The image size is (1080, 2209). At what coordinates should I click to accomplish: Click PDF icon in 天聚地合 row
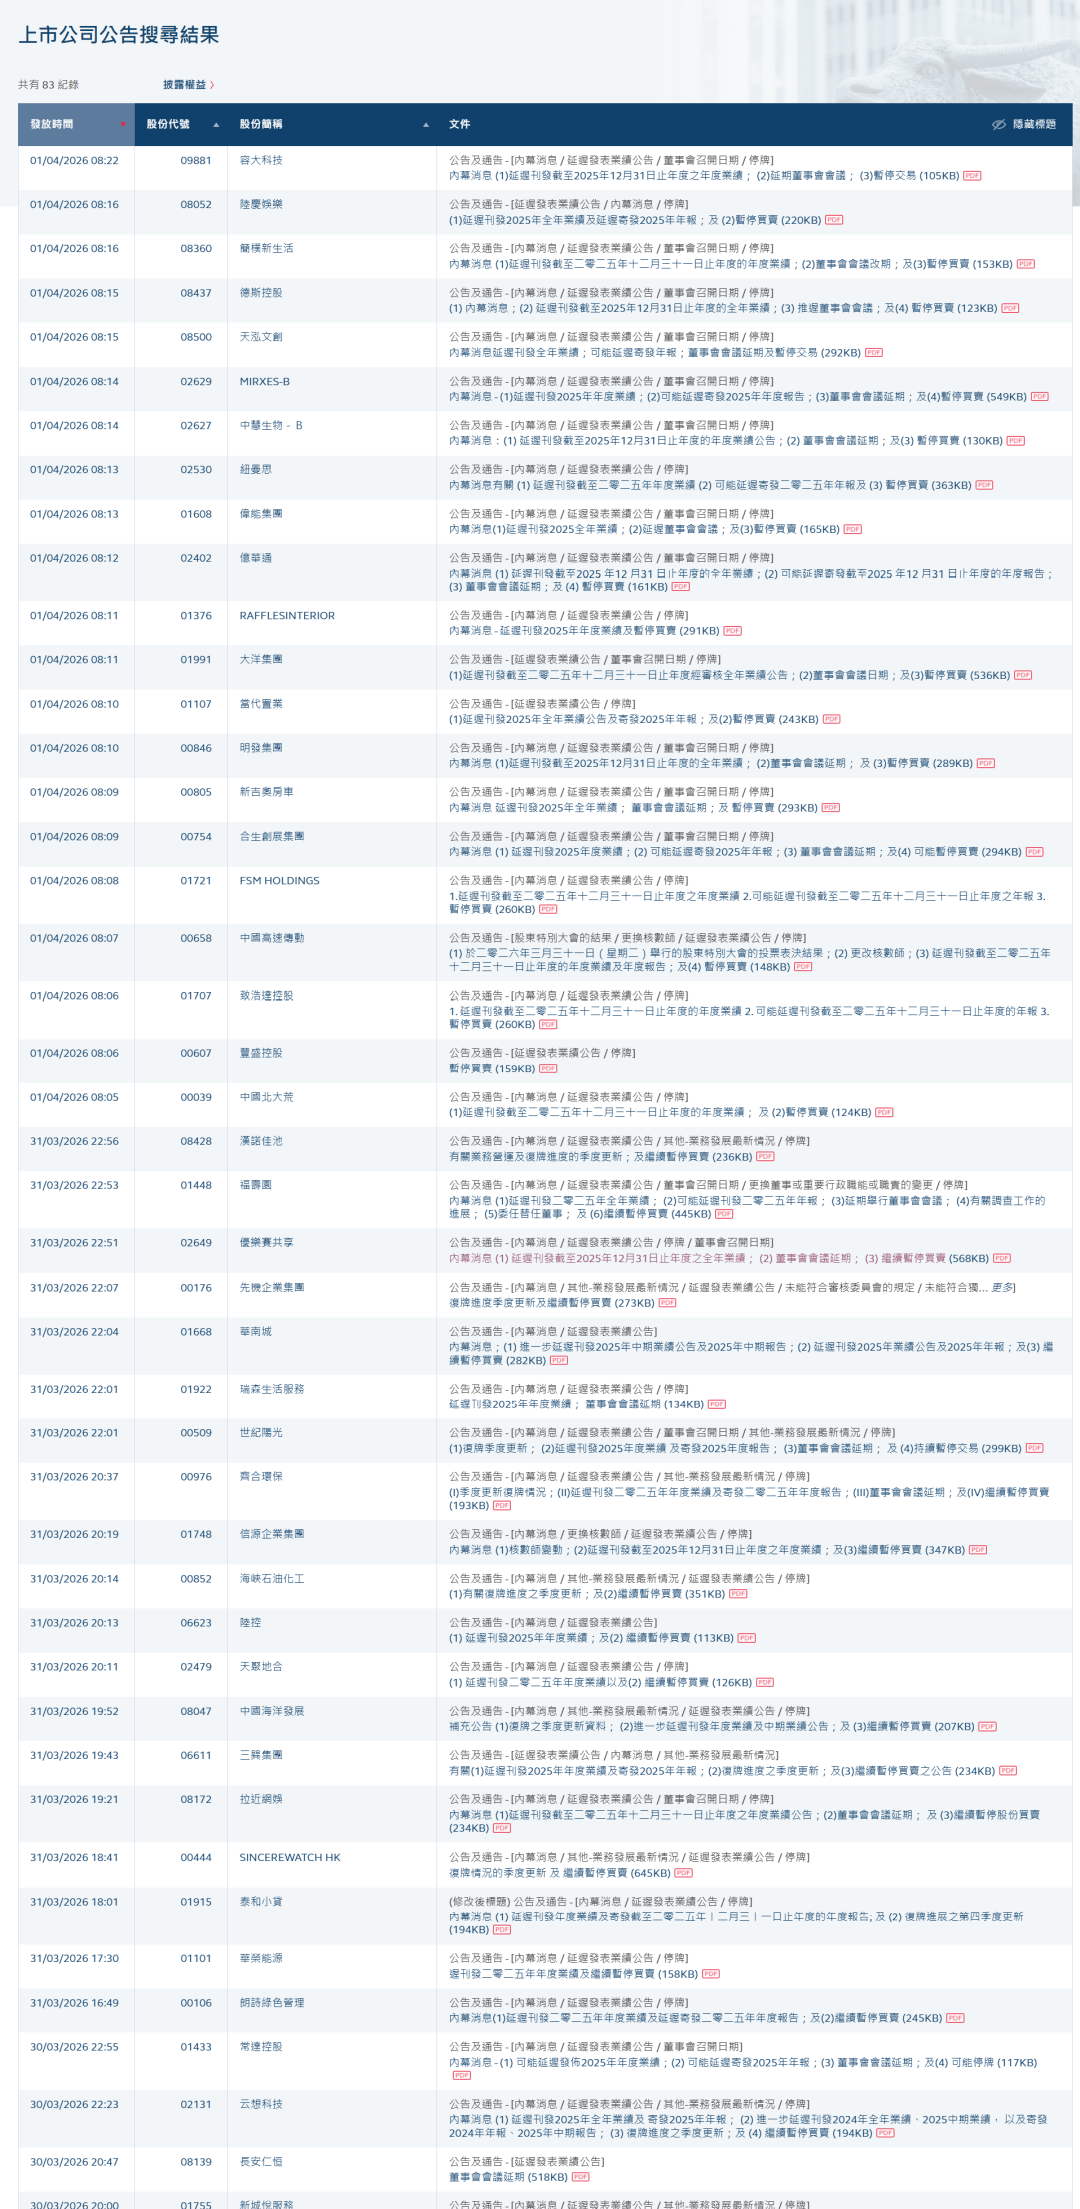coord(765,1682)
